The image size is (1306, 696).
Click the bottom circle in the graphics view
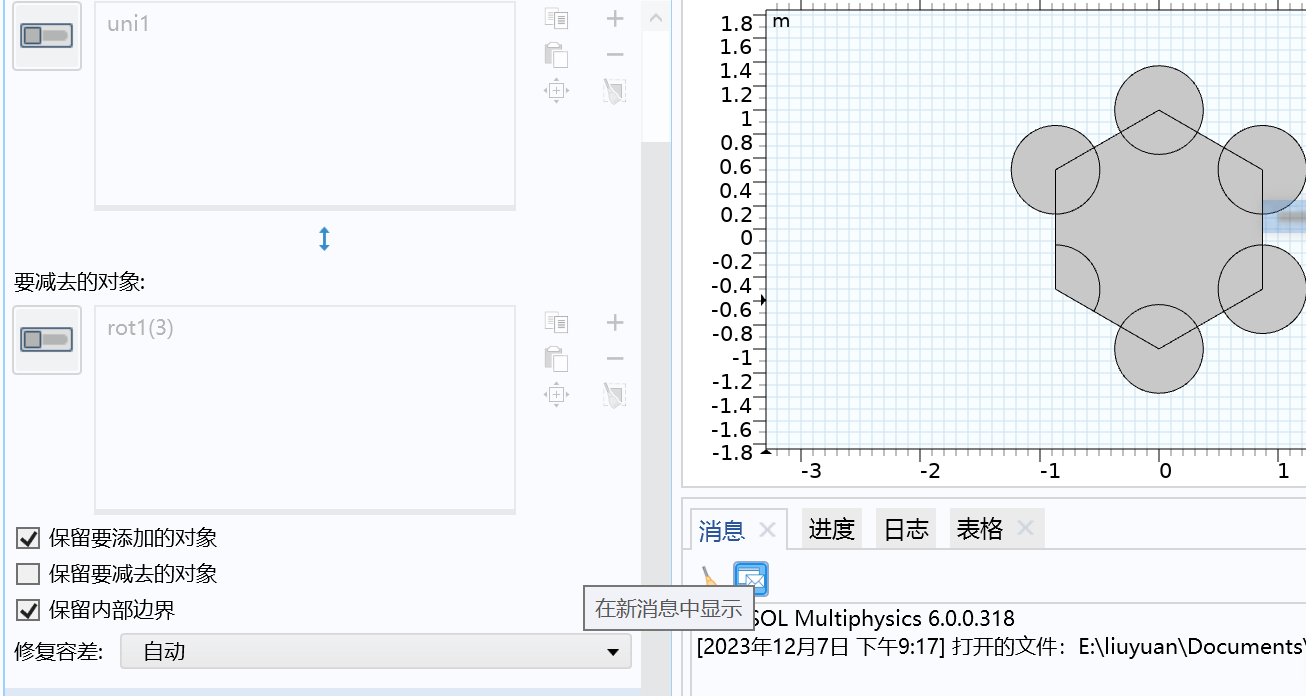(x=1159, y=348)
